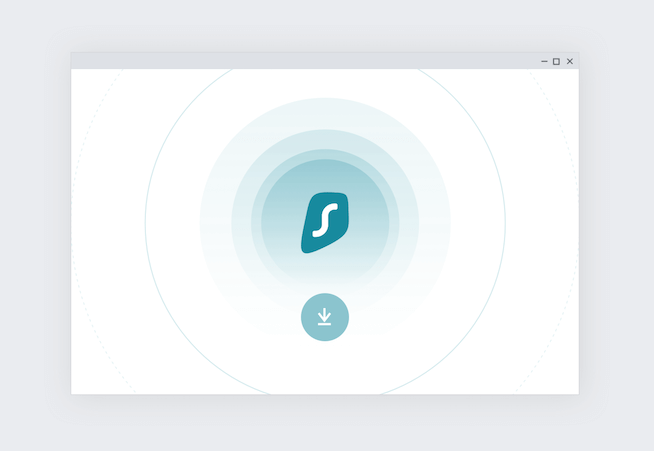654x451 pixels.
Task: Click the round download arrow button
Action: 325,317
